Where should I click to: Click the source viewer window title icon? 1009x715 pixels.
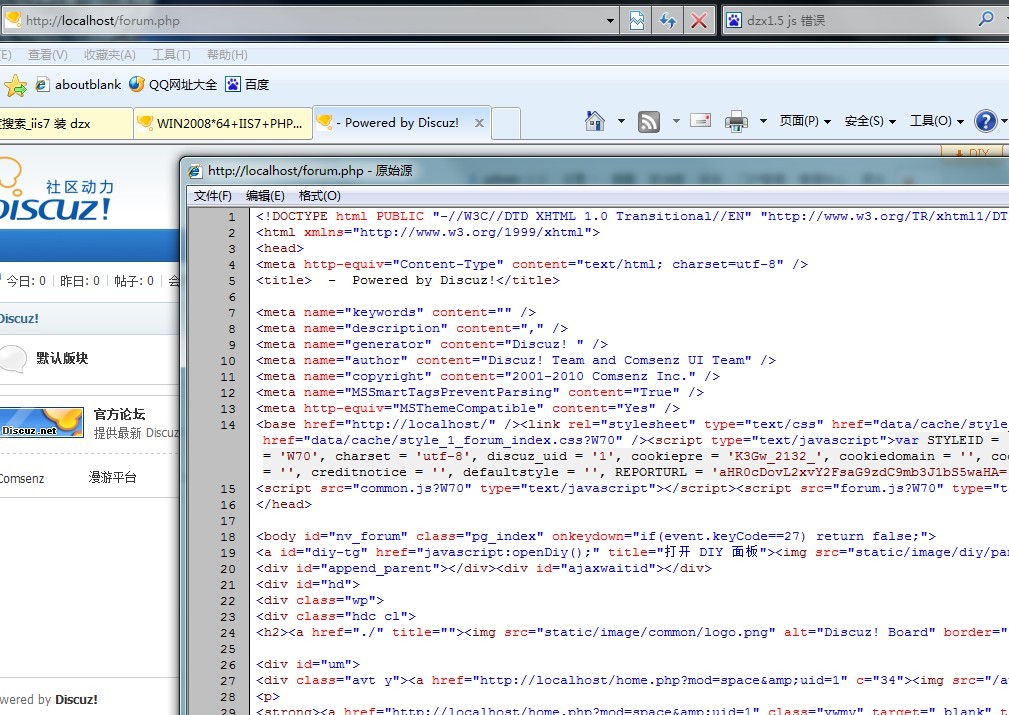tap(195, 171)
